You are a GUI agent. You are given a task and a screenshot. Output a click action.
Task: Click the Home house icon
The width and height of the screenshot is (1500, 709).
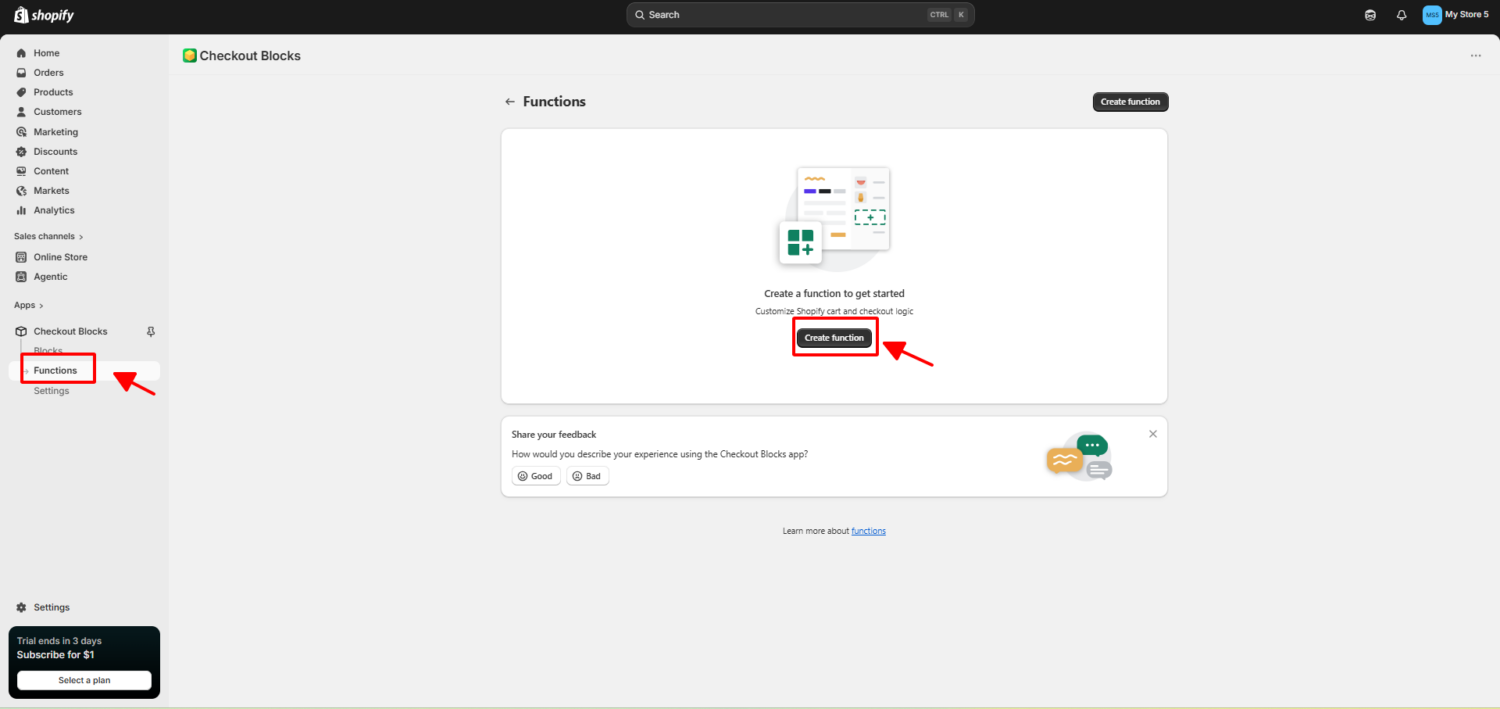click(22, 53)
